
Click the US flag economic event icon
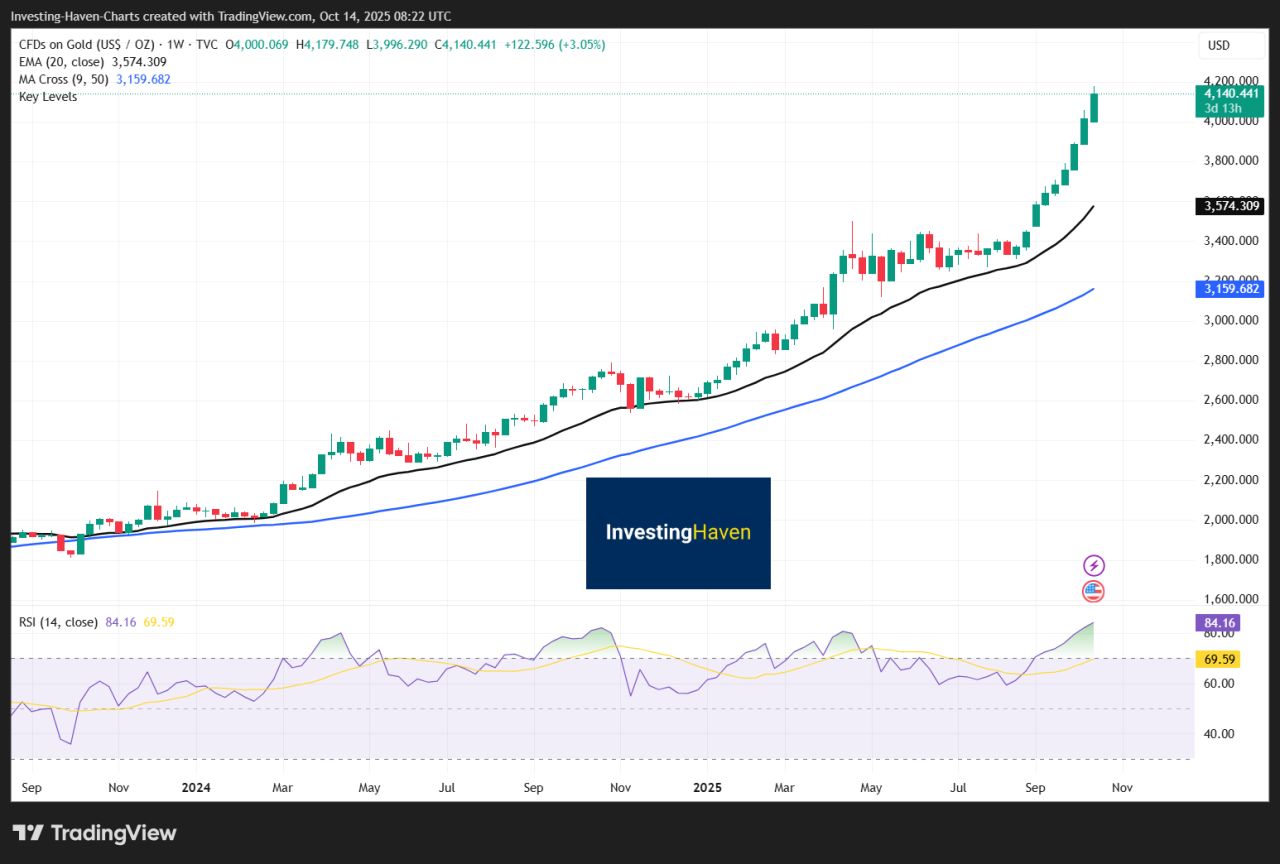pos(1093,591)
